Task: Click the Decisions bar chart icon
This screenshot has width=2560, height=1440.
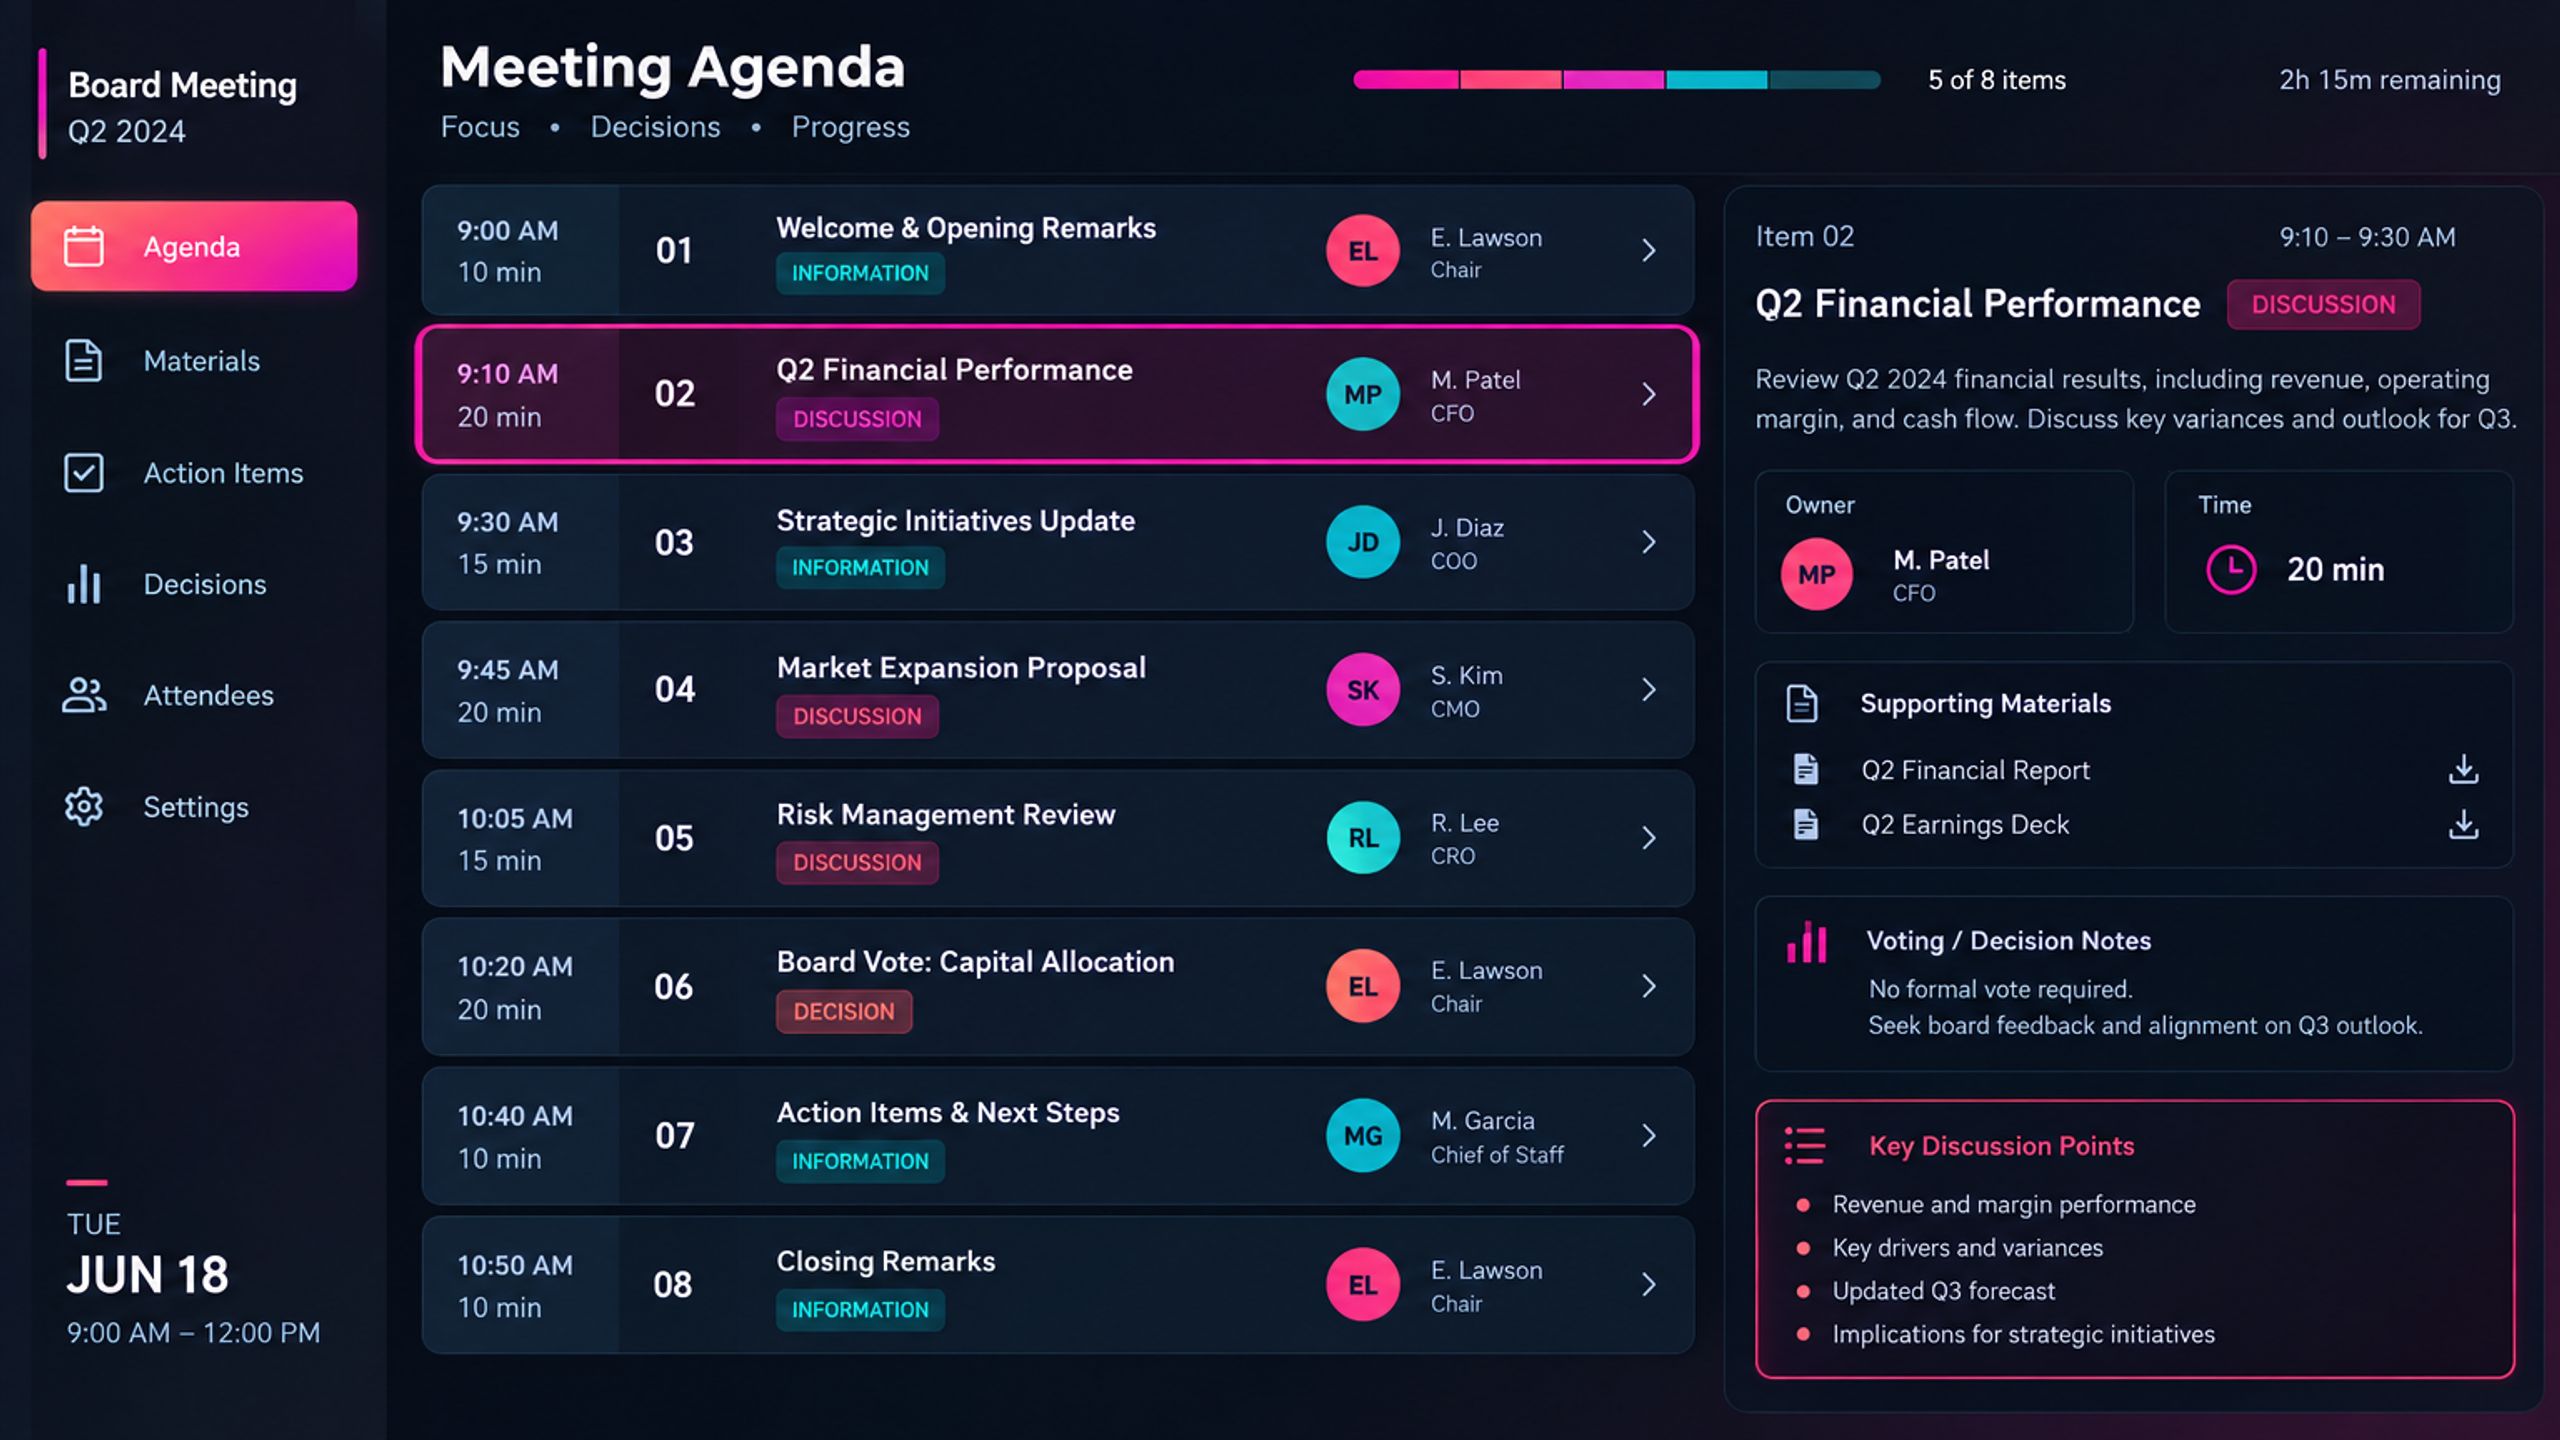Action: [x=84, y=584]
